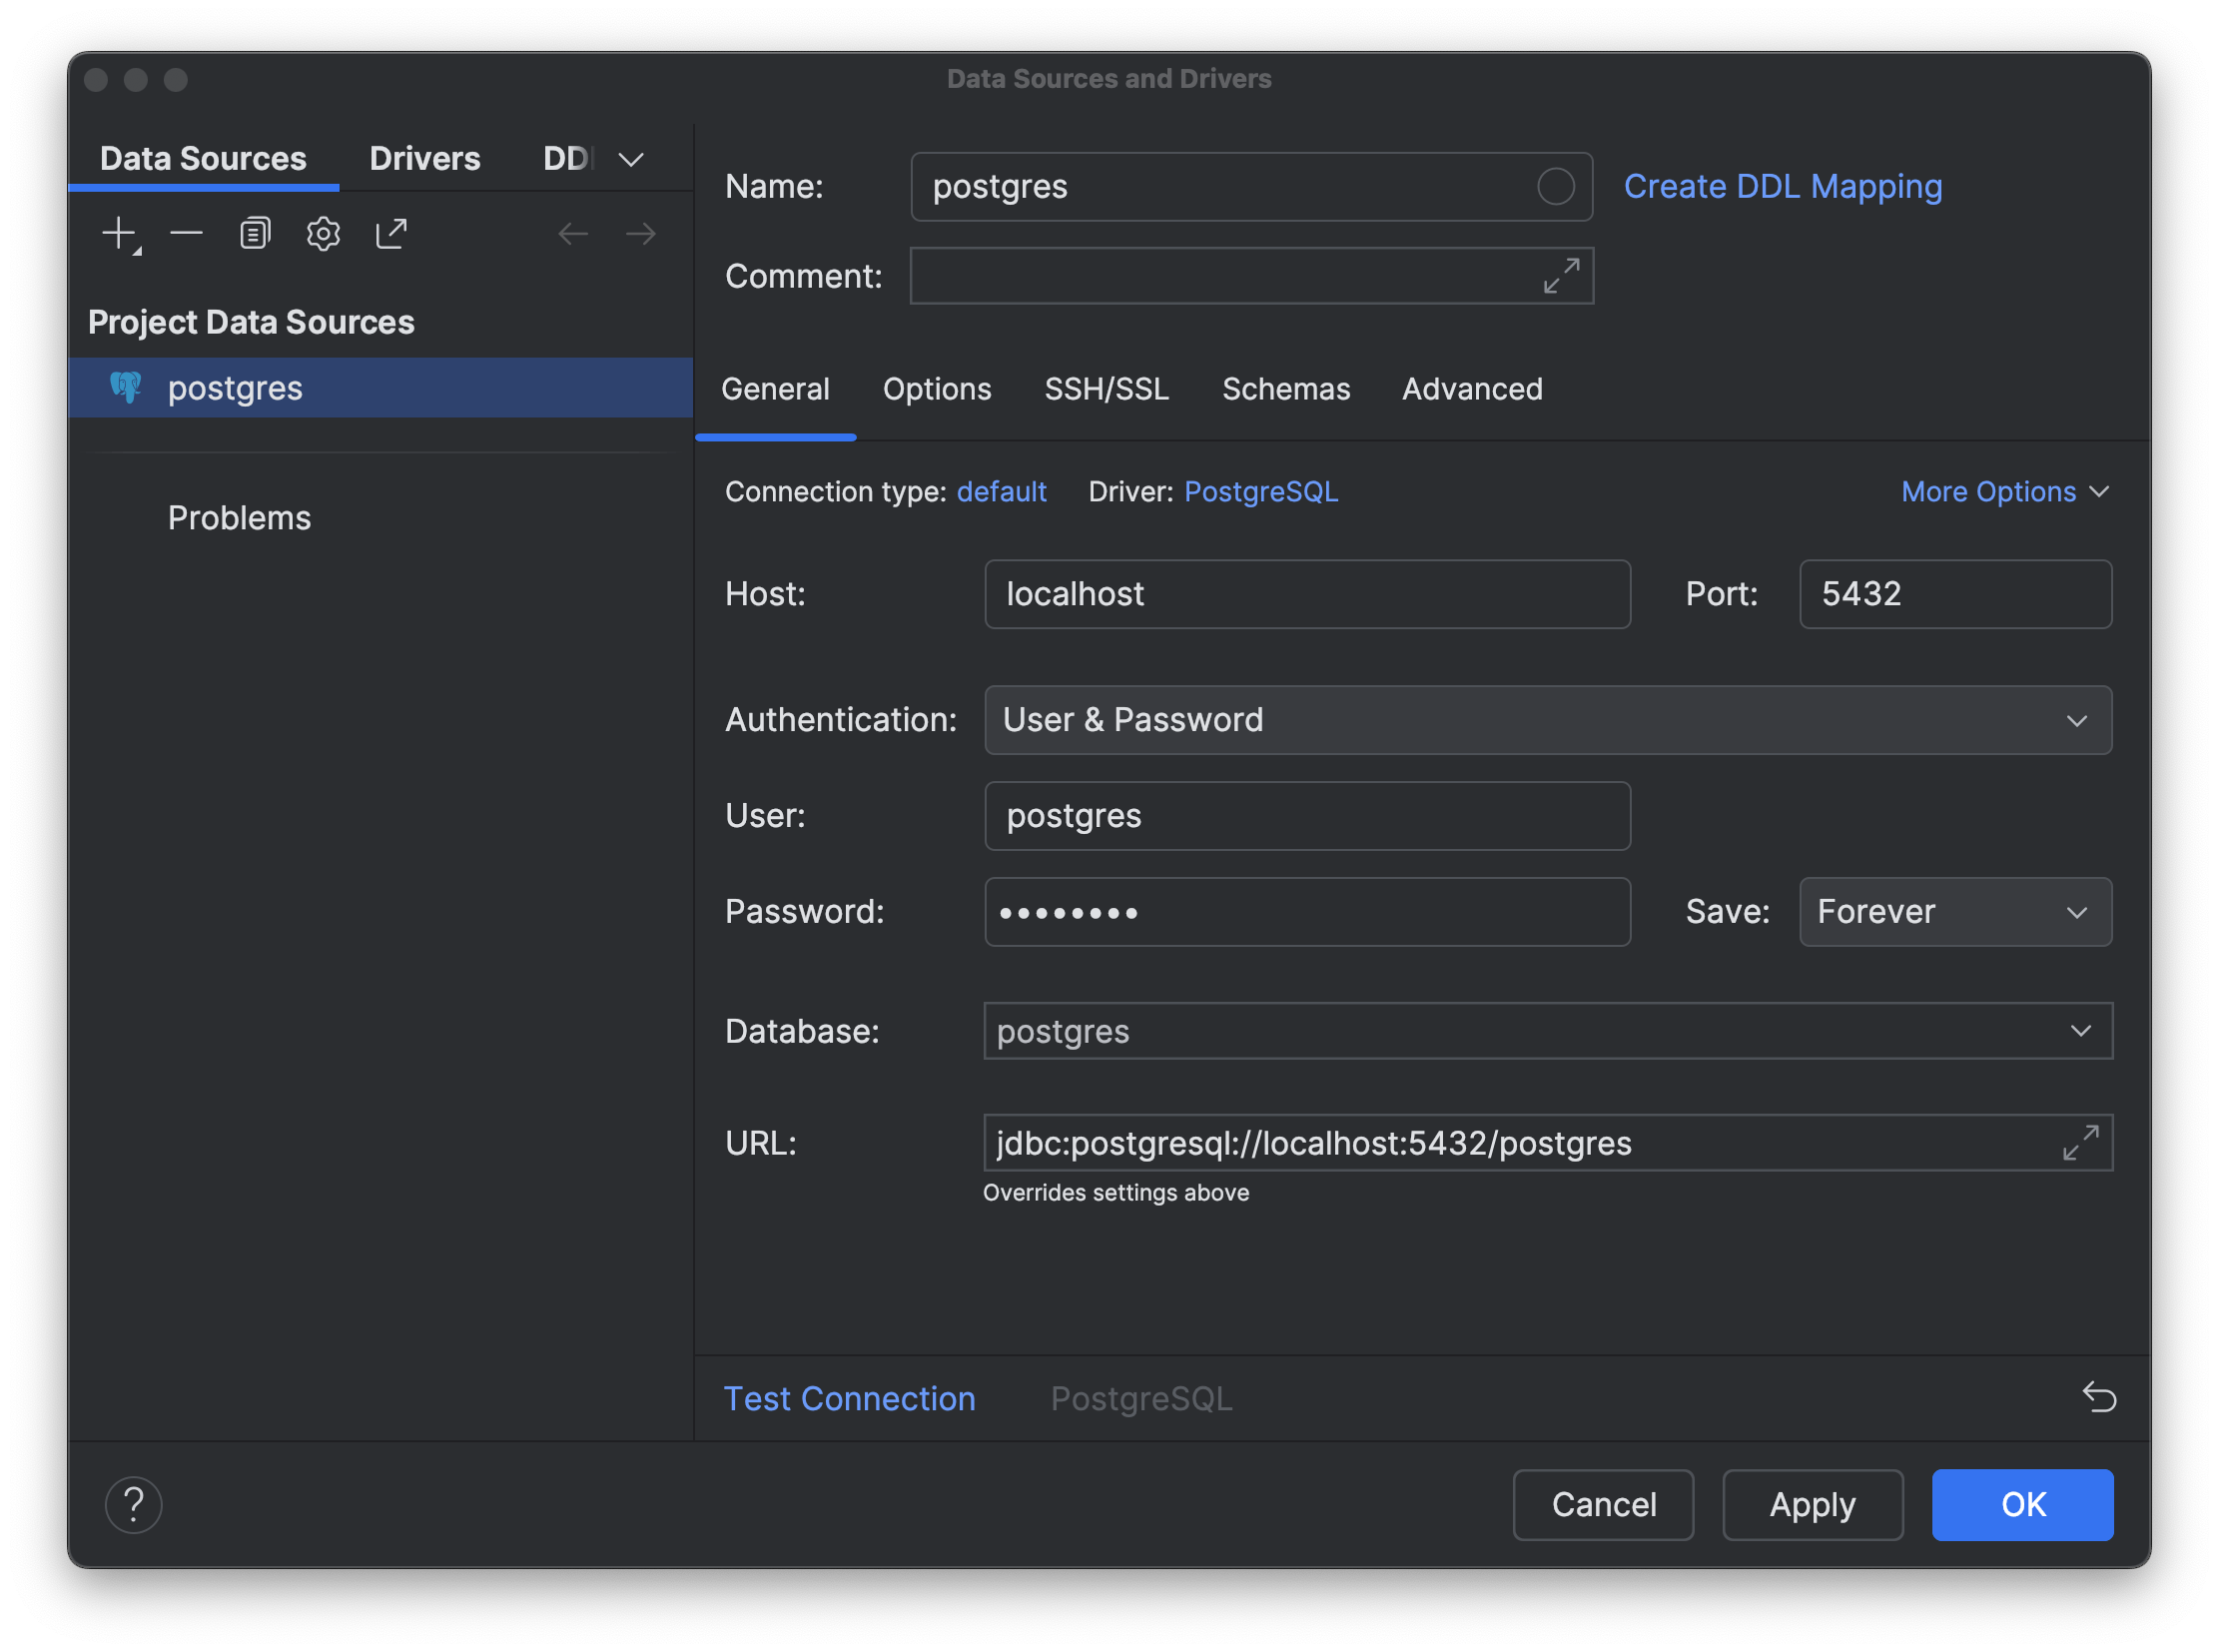Expand the Comment field editor
This screenshot has width=2219, height=1652.
(x=1561, y=276)
